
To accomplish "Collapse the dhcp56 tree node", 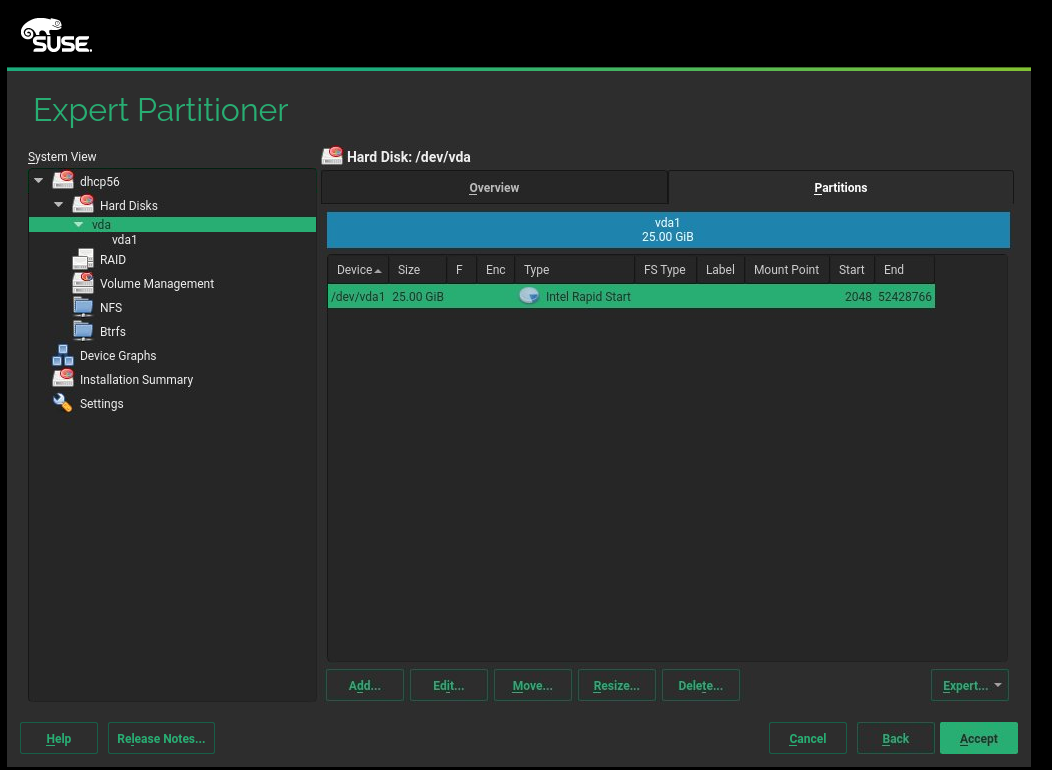I will 39,181.
